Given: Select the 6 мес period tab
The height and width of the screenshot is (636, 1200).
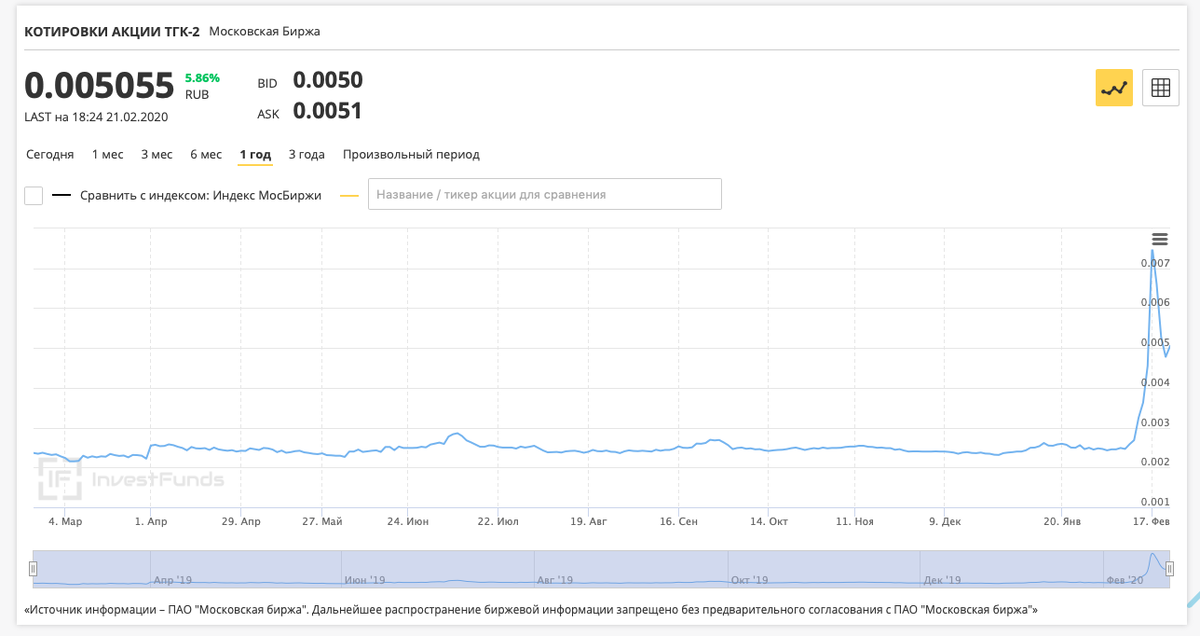Looking at the screenshot, I should coord(206,155).
